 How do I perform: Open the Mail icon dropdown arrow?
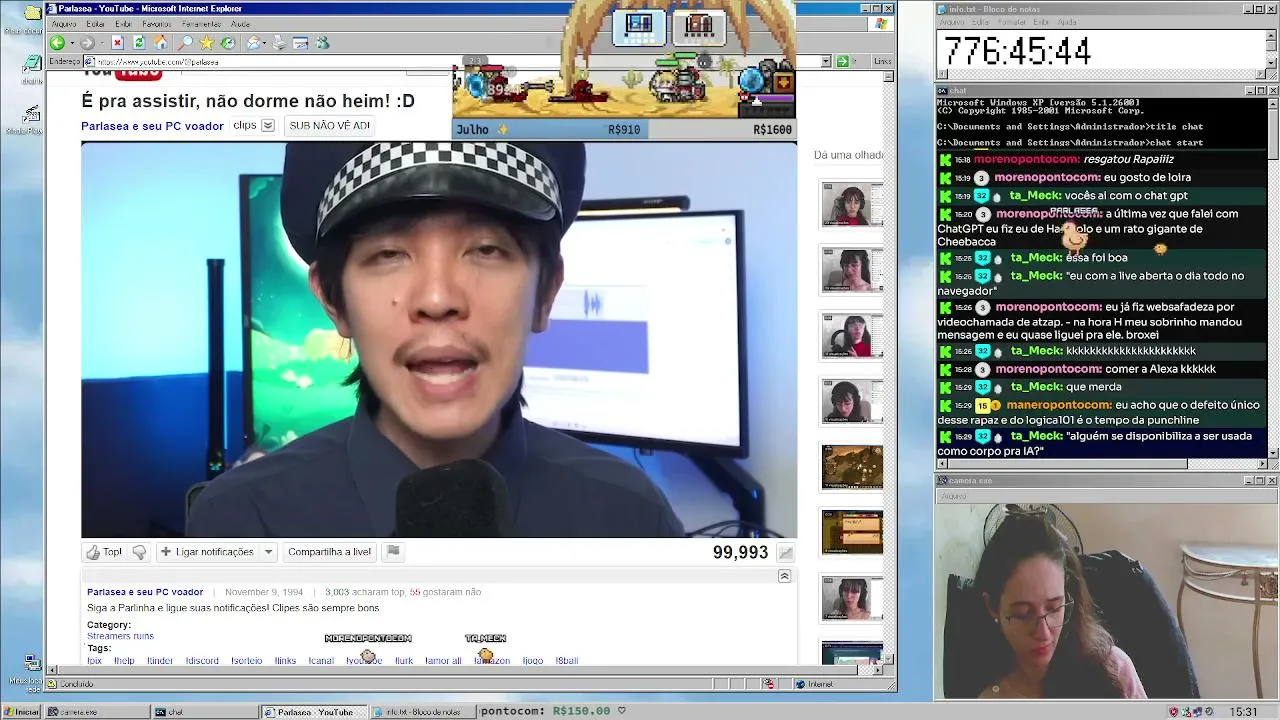pos(264,43)
